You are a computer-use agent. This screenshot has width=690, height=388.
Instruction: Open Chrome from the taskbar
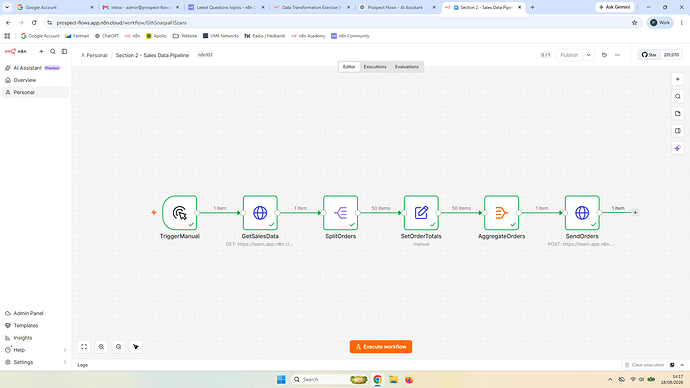click(377, 379)
